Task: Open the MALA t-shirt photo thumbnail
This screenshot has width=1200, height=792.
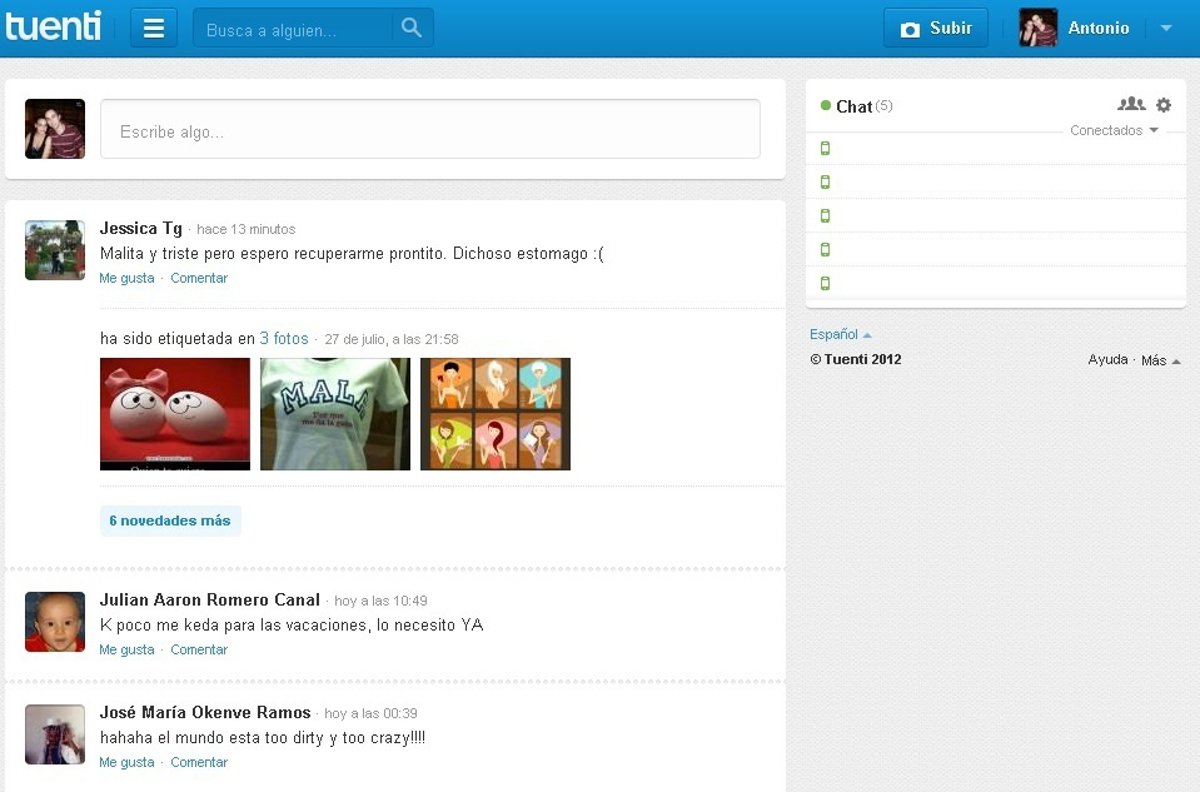Action: [335, 414]
